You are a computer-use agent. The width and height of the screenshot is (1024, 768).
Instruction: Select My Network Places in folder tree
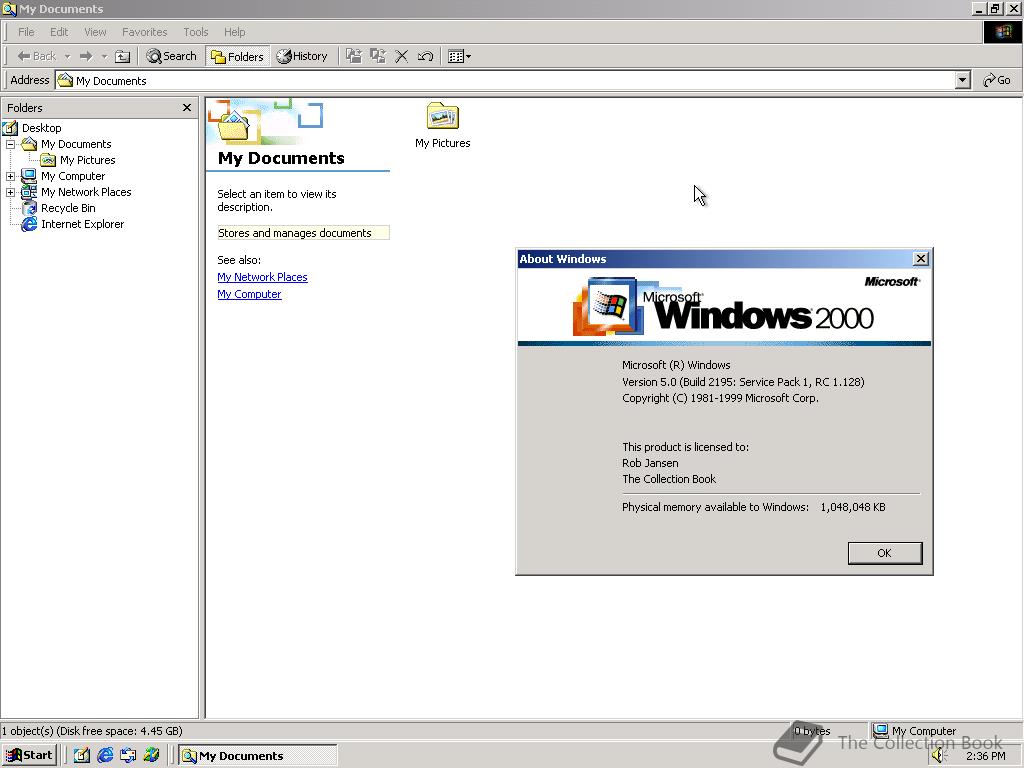[86, 192]
